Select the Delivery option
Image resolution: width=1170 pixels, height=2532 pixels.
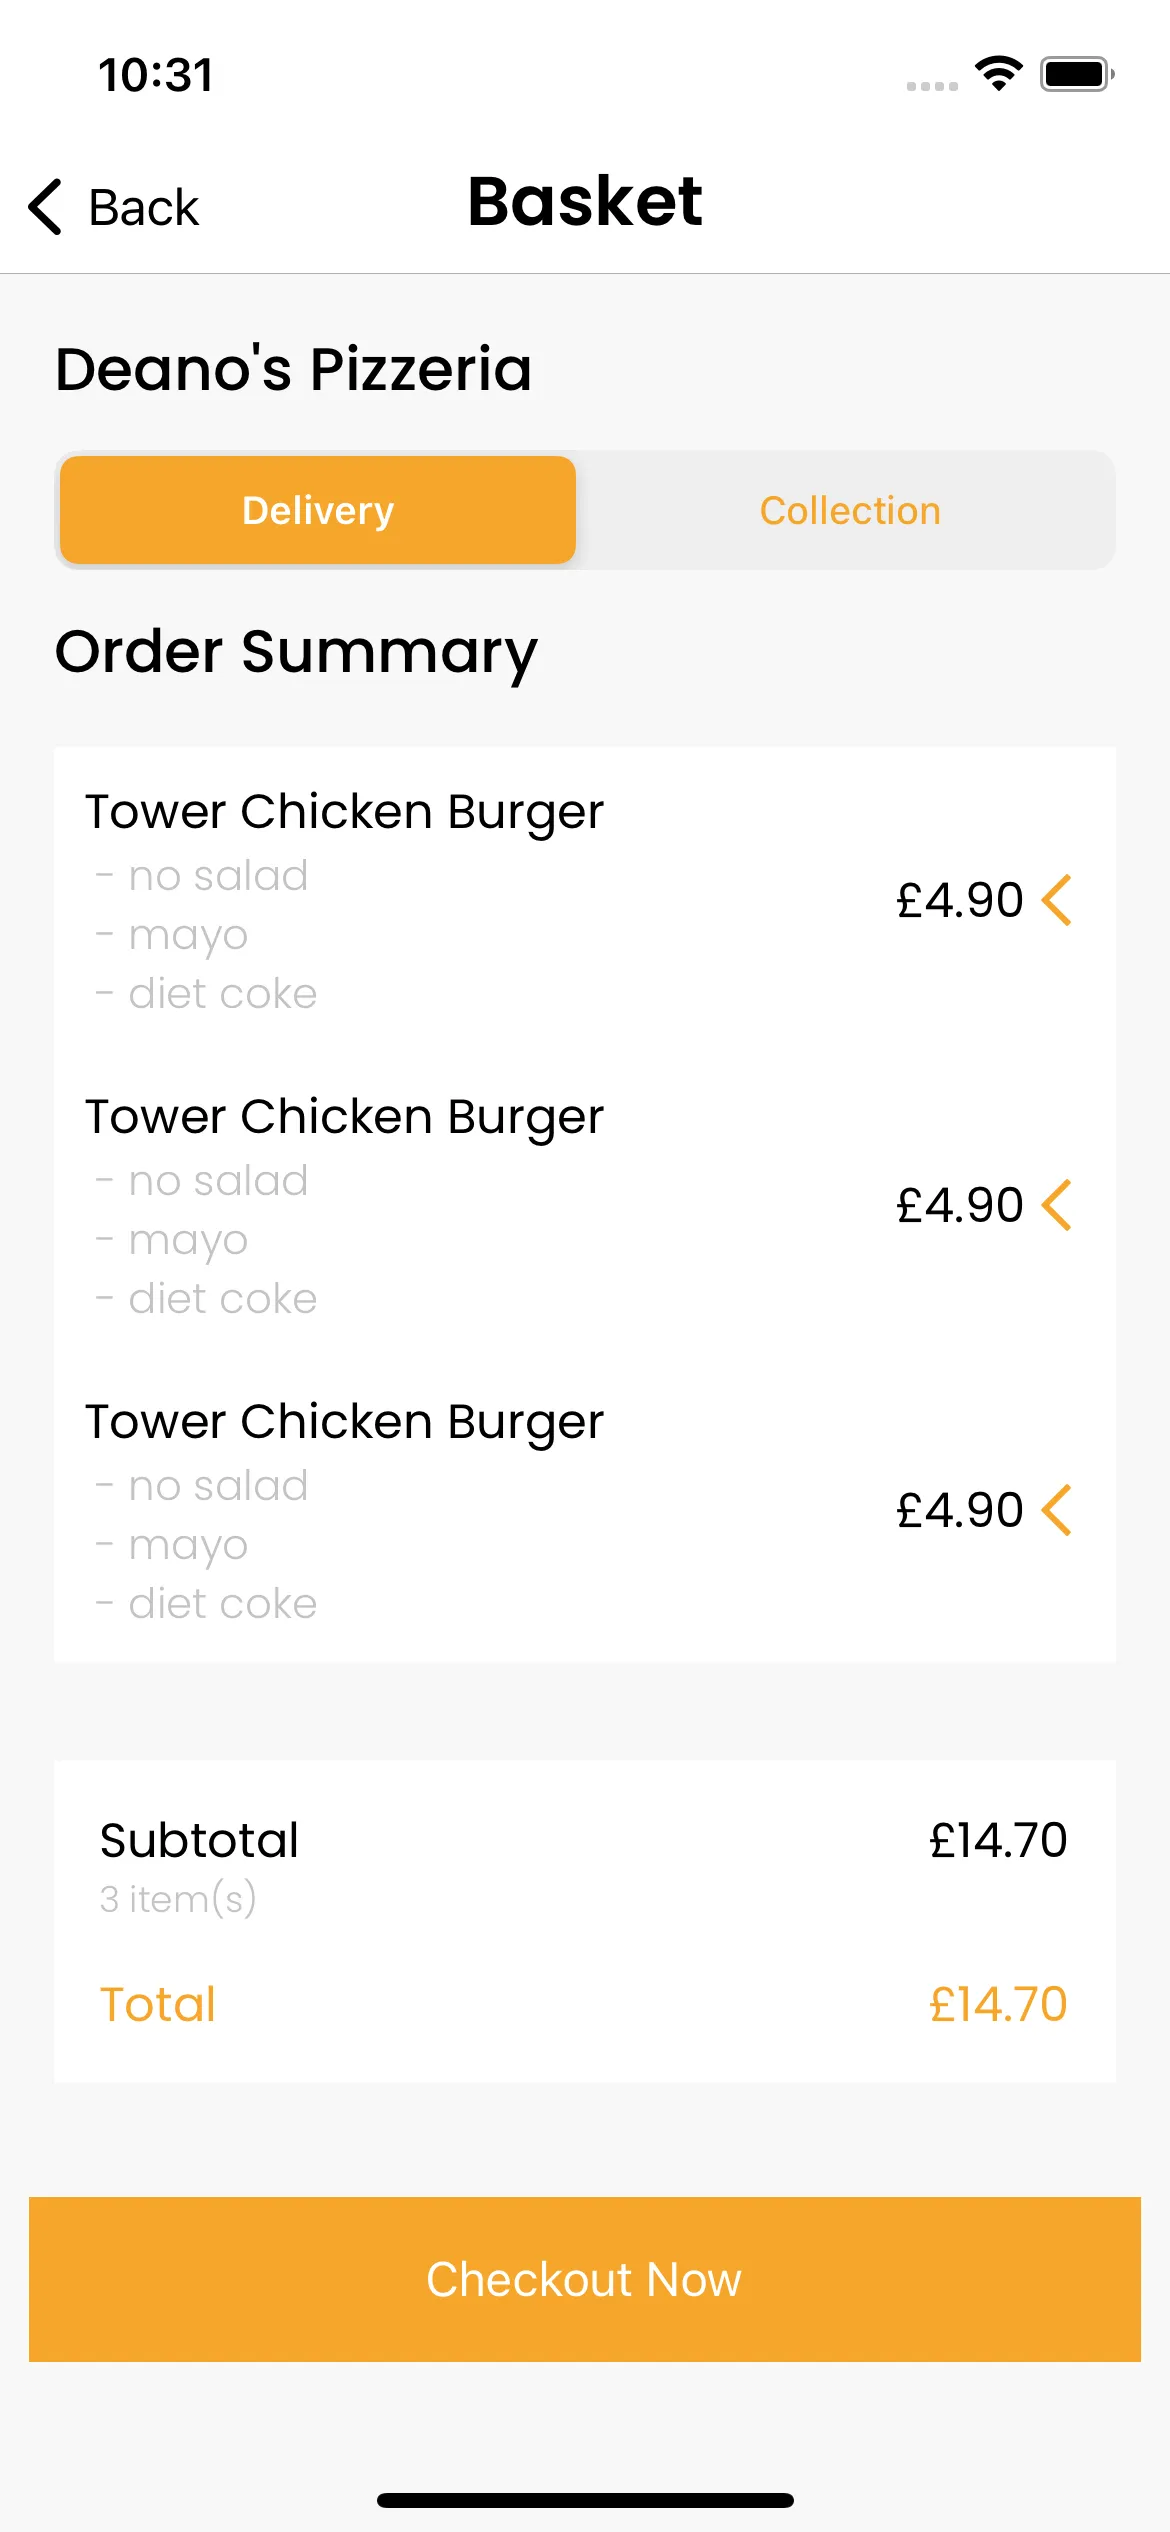click(318, 510)
